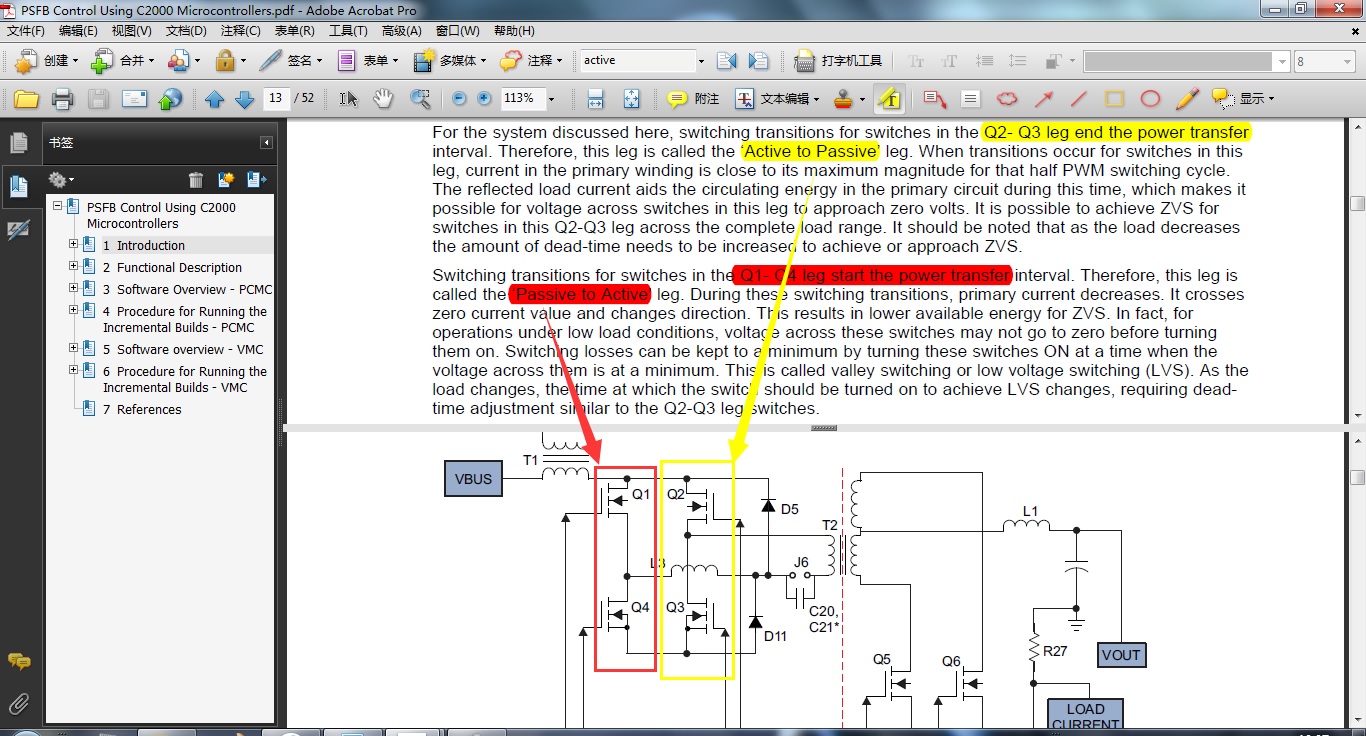
Task: Expand the '1 Introduction' bookmark
Action: point(74,244)
